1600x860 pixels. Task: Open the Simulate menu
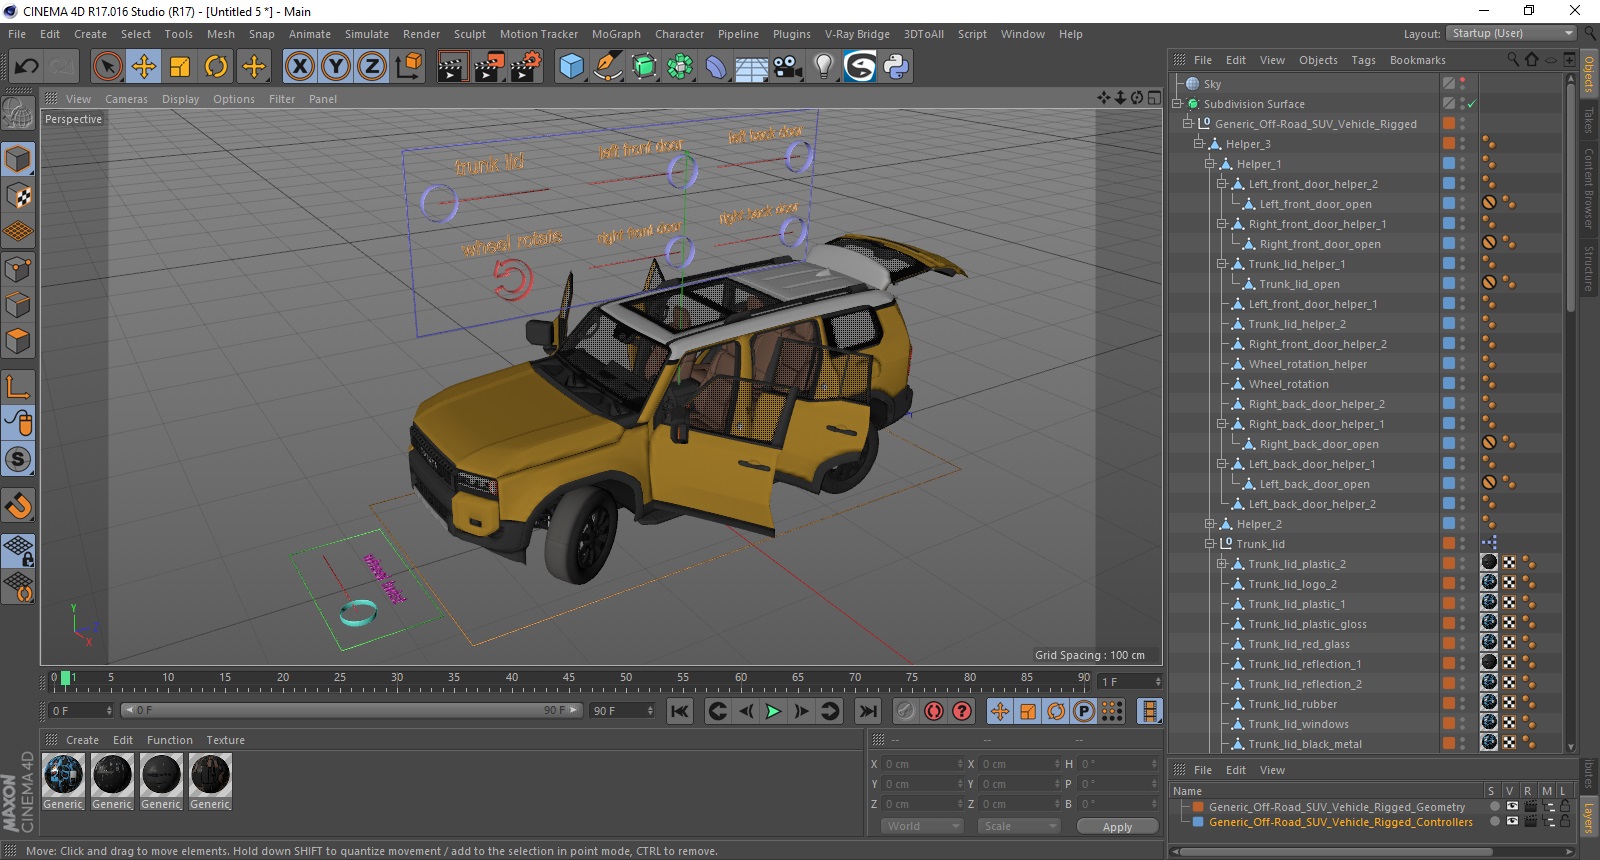coord(367,34)
